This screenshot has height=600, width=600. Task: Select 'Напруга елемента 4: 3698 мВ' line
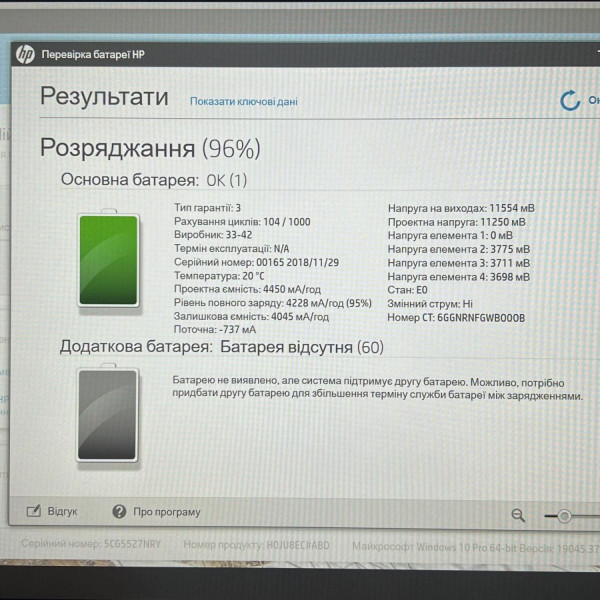pyautogui.click(x=459, y=277)
